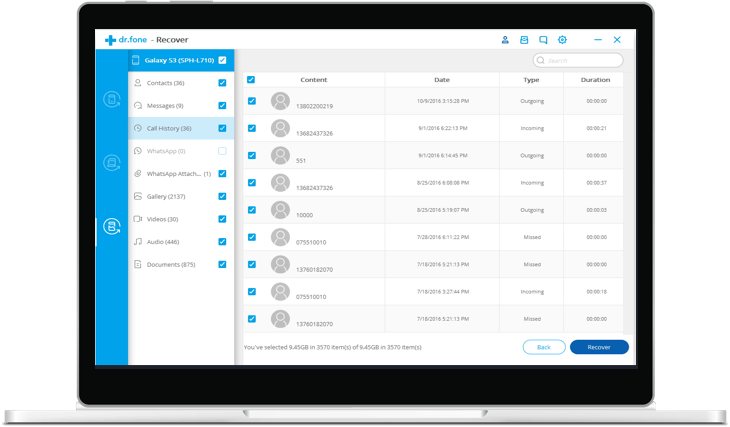Click the search magnifier icon

pos(541,61)
